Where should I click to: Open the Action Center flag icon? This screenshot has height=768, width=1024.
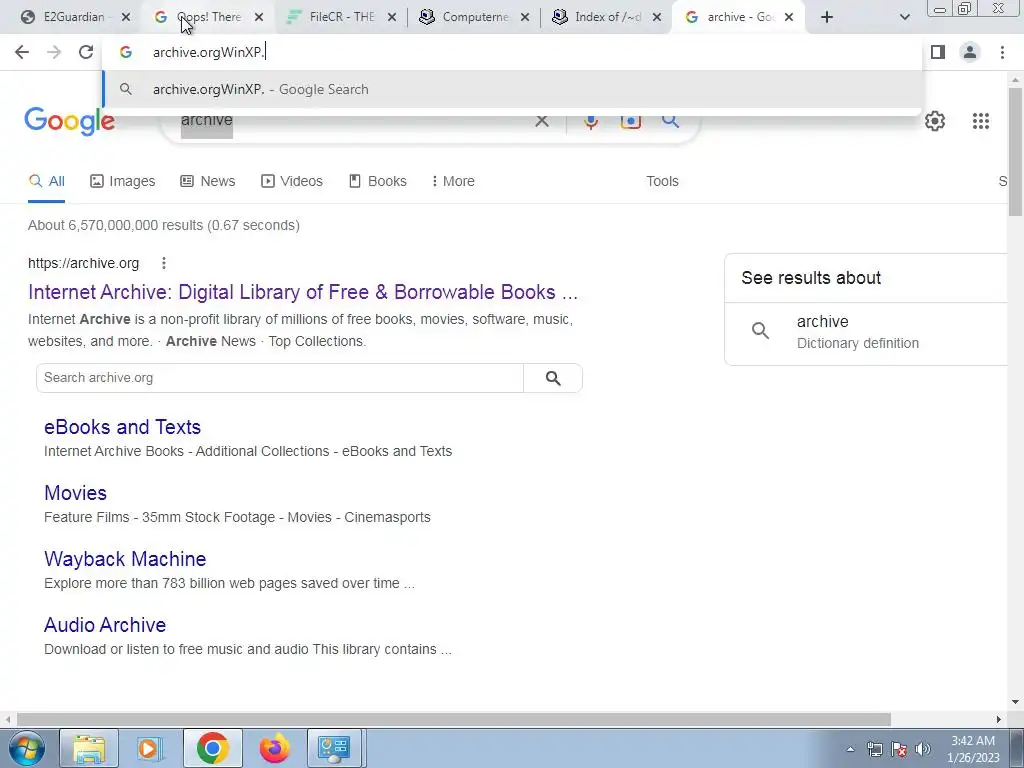[x=899, y=749]
